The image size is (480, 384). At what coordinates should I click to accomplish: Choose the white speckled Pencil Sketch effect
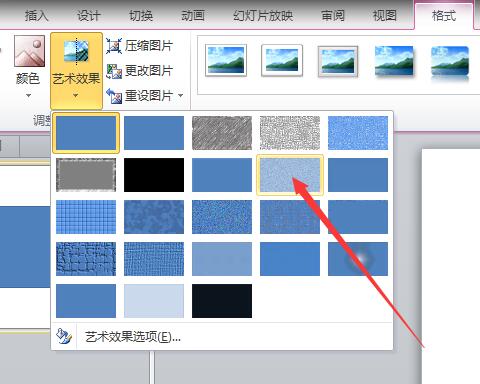290,133
